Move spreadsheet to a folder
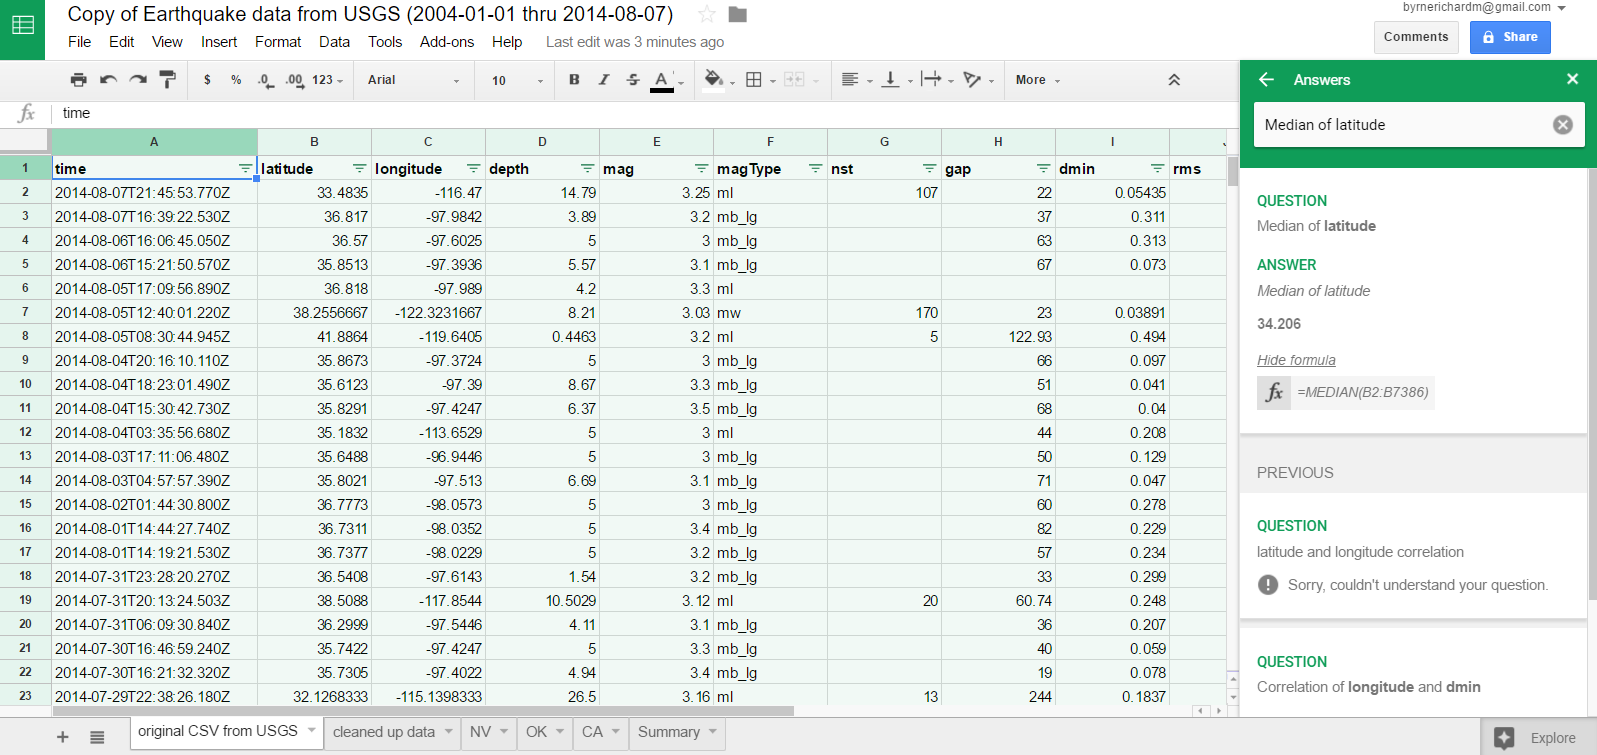 [738, 14]
